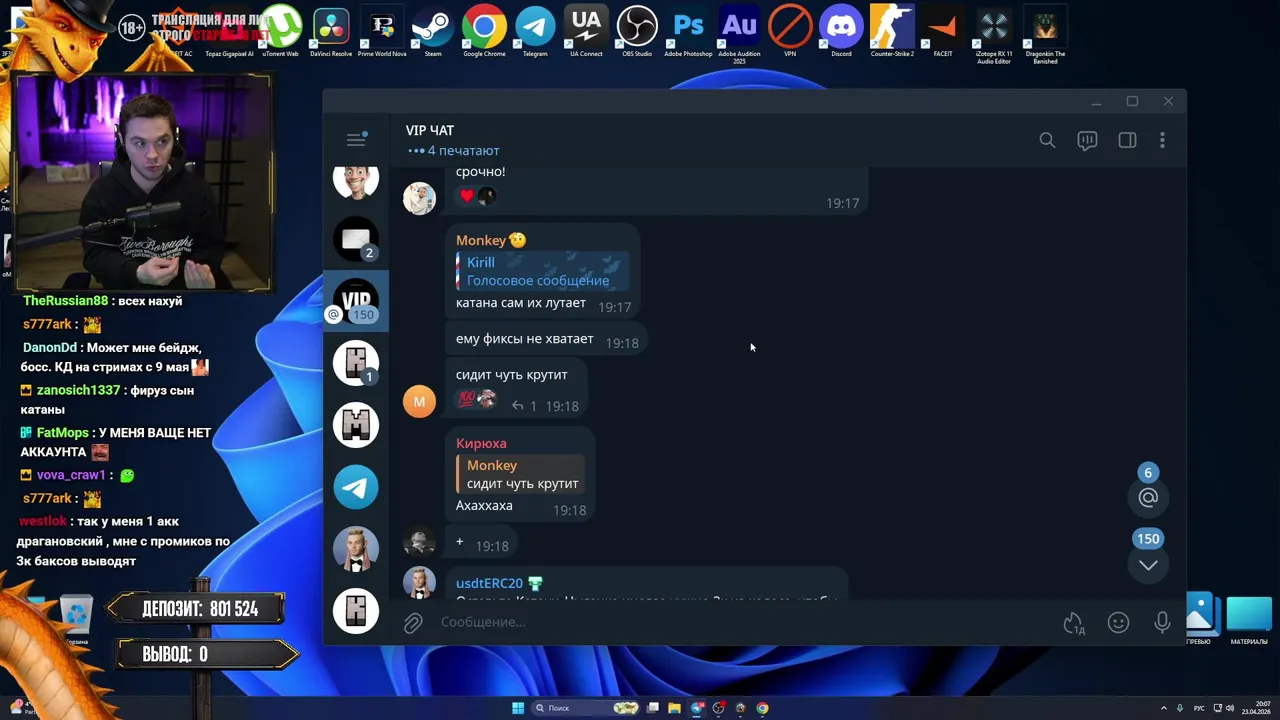Open the emoji picker smiley icon
The height and width of the screenshot is (720, 1280).
point(1118,623)
